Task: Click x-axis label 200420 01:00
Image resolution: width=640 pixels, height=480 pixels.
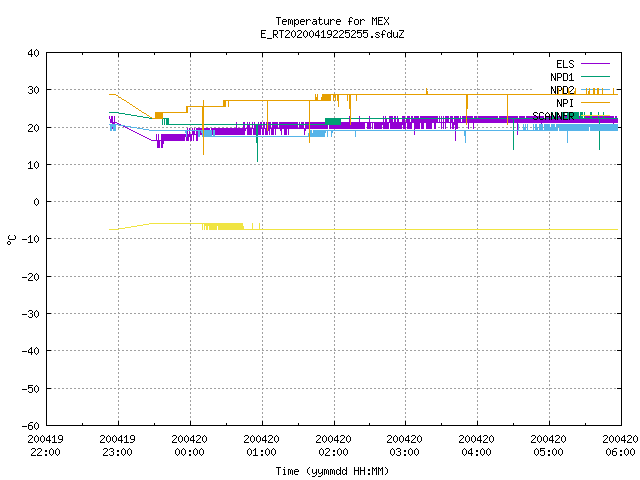Action: 261,446
